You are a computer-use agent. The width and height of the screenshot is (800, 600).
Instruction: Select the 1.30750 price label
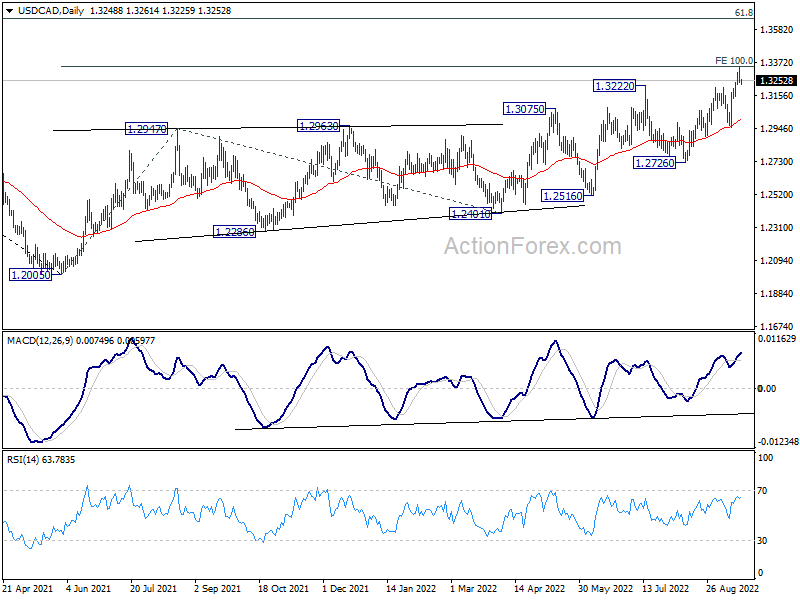(x=526, y=108)
